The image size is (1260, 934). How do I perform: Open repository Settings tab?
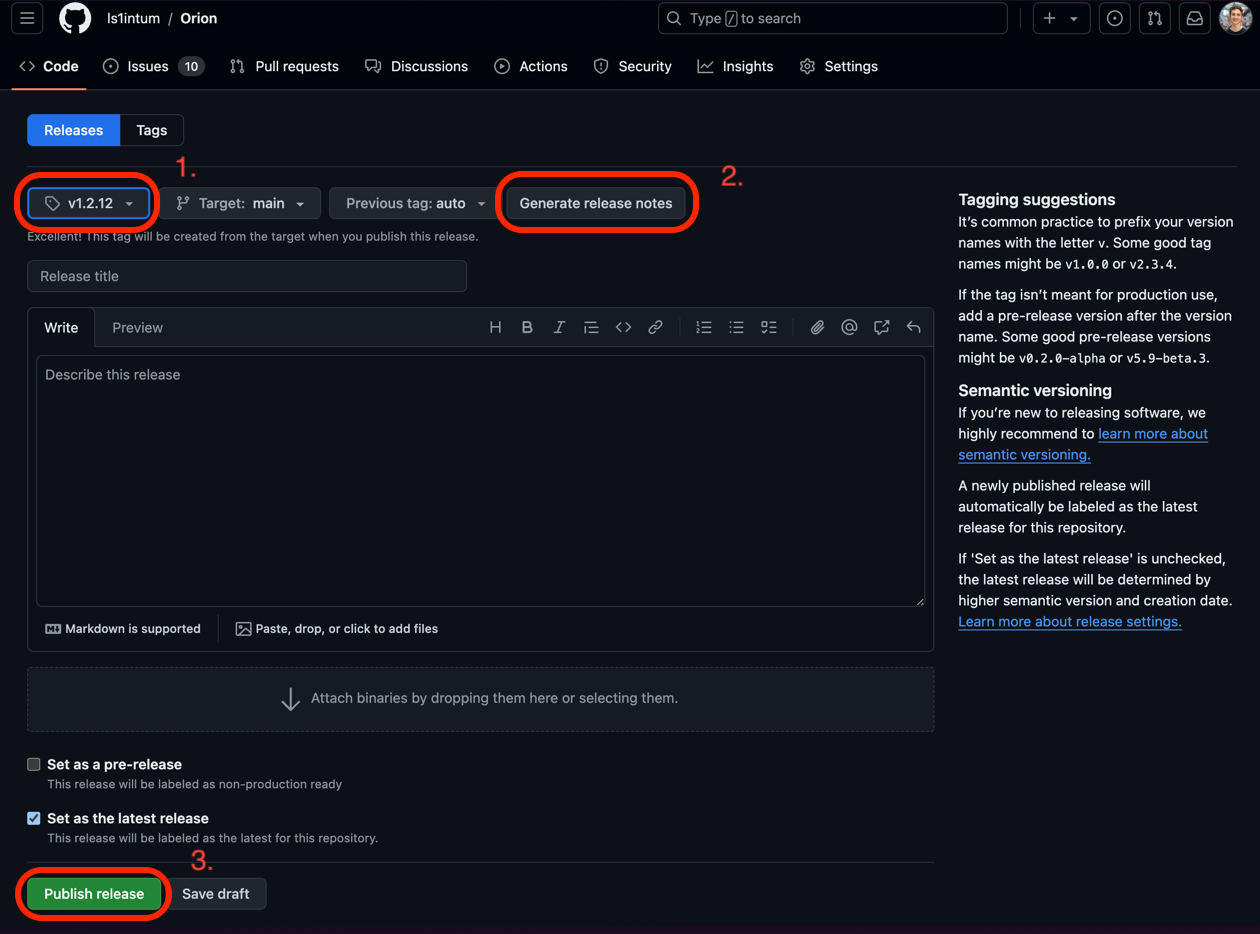tap(839, 66)
